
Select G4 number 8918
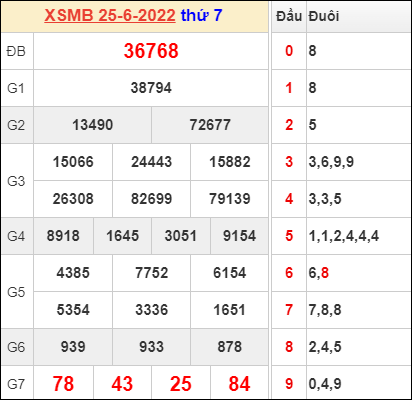tap(63, 236)
